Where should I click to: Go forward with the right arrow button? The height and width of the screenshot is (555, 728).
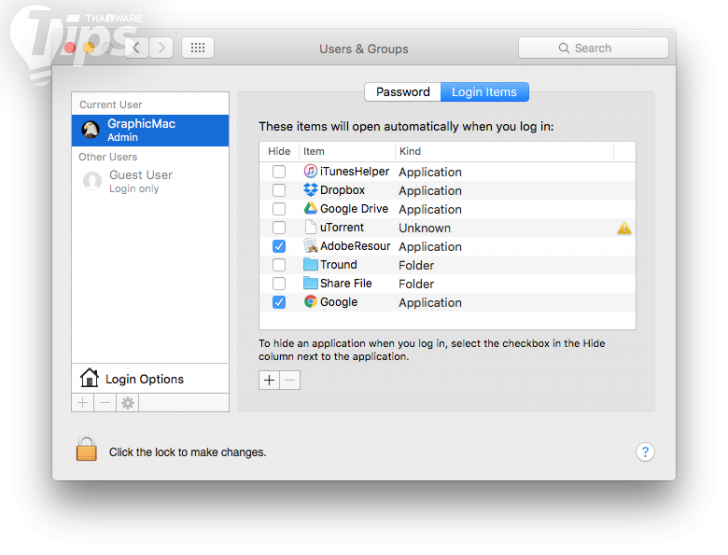pos(161,48)
